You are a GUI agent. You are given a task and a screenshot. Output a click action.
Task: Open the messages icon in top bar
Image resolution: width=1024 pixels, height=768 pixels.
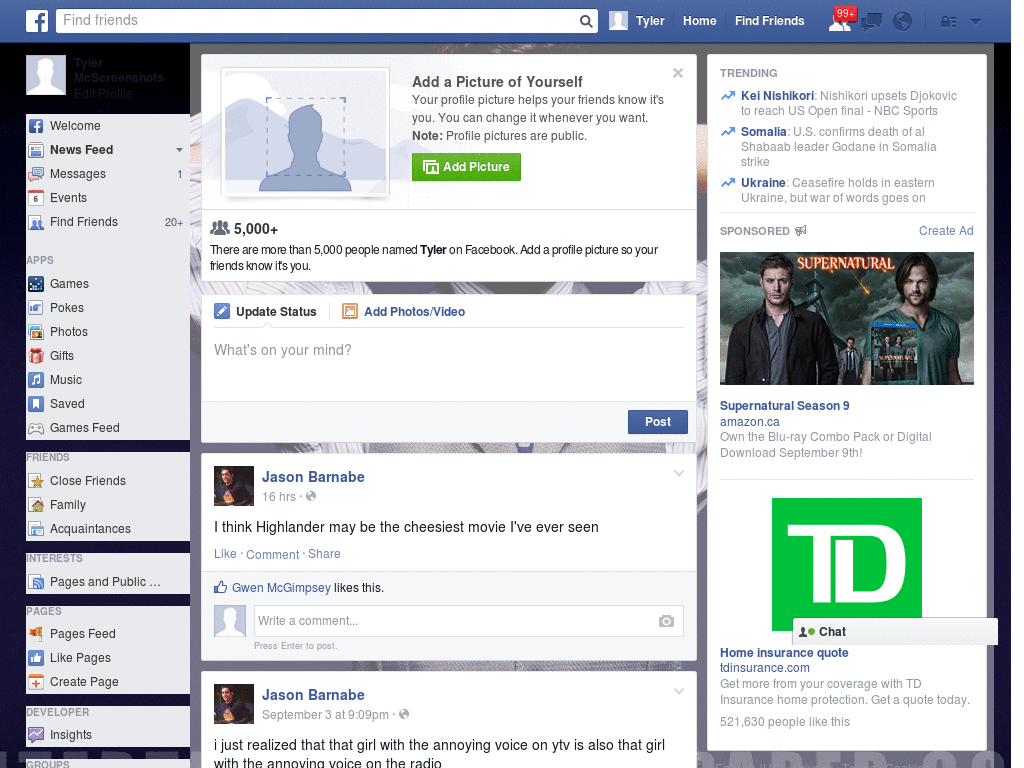pyautogui.click(x=871, y=22)
